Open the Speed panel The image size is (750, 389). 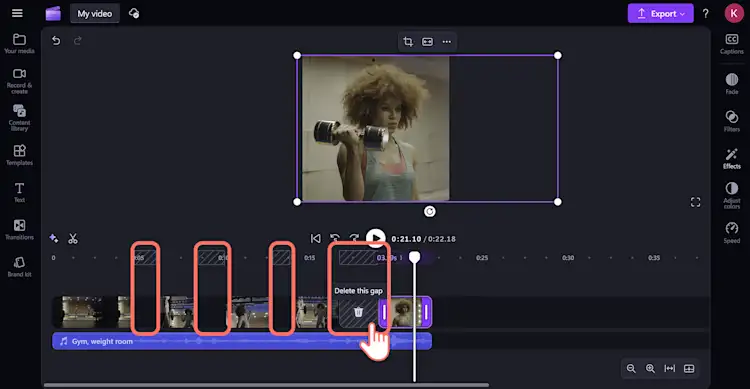731,233
